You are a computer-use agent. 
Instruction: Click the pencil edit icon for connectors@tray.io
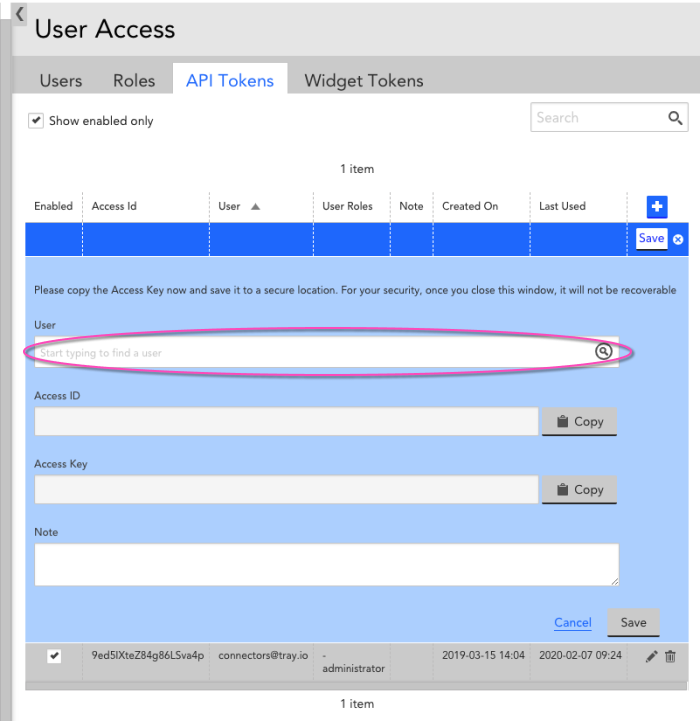(x=652, y=657)
